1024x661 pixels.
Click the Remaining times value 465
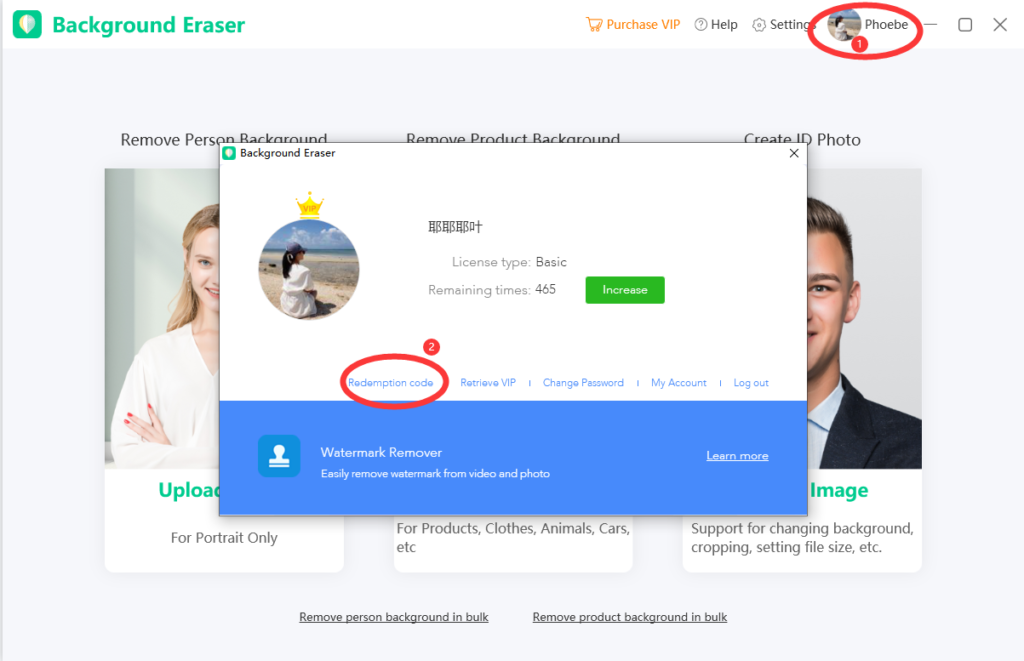pyautogui.click(x=545, y=289)
